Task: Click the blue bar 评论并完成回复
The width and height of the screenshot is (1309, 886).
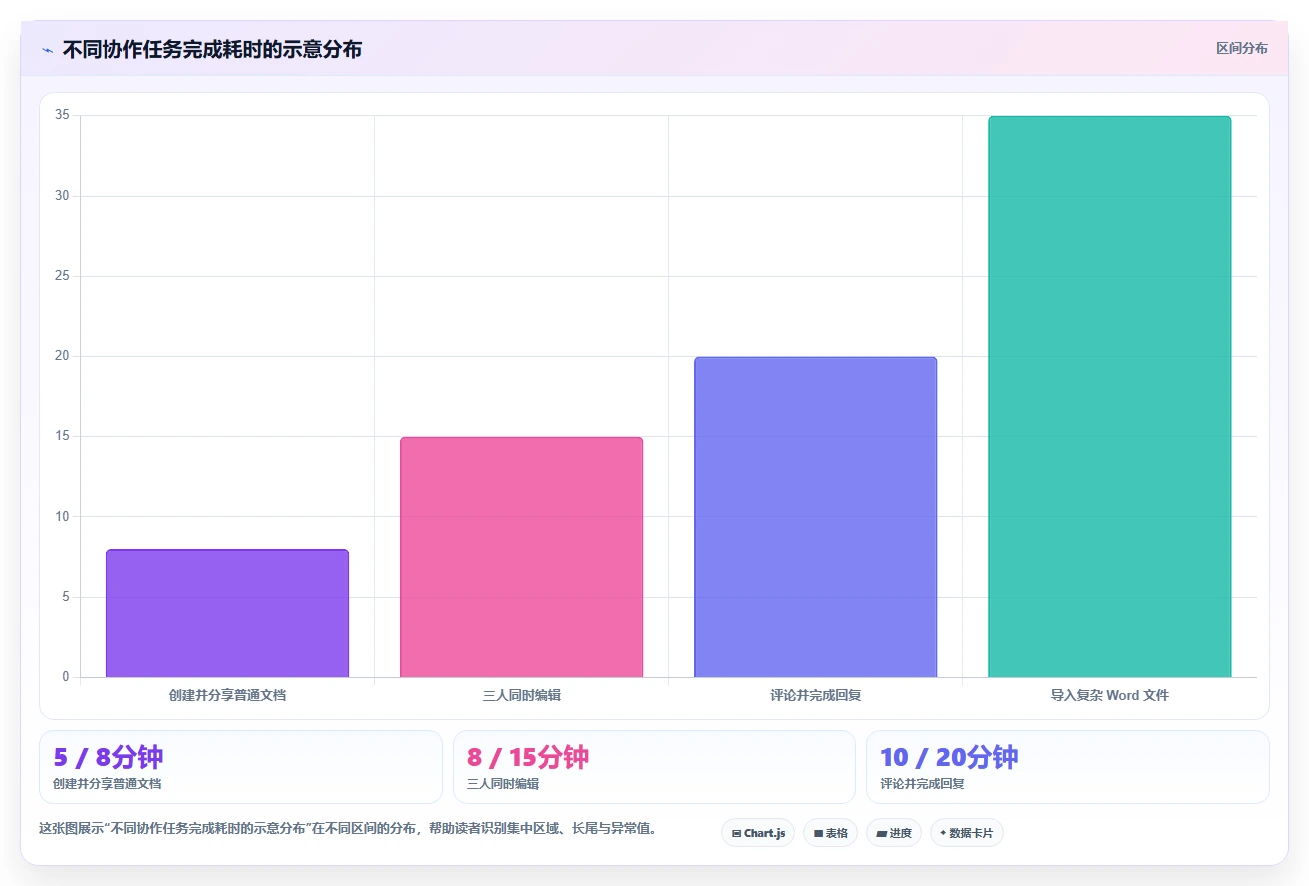Action: point(815,517)
